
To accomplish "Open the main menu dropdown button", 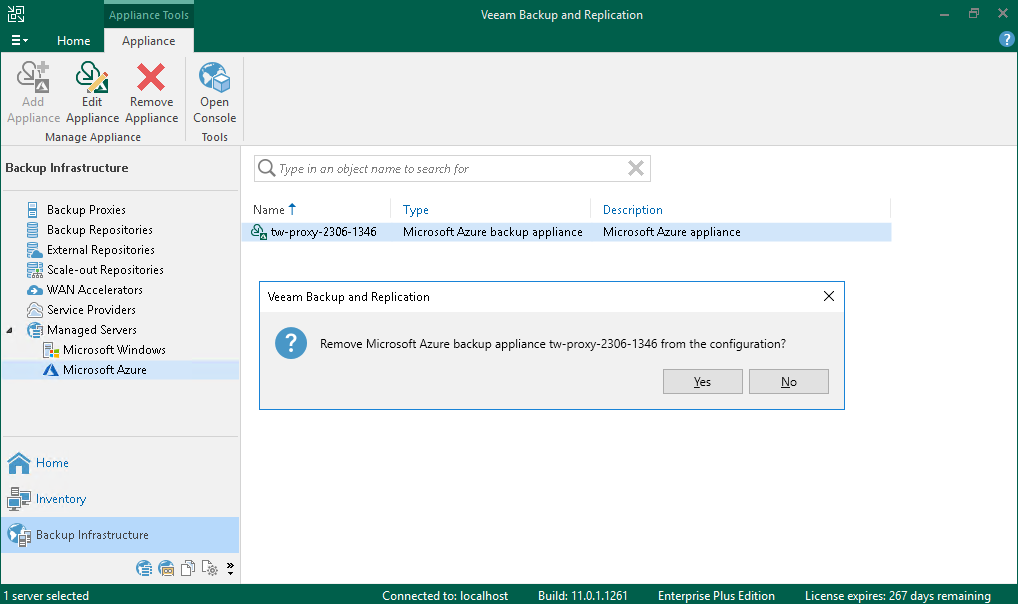I will [19, 40].
